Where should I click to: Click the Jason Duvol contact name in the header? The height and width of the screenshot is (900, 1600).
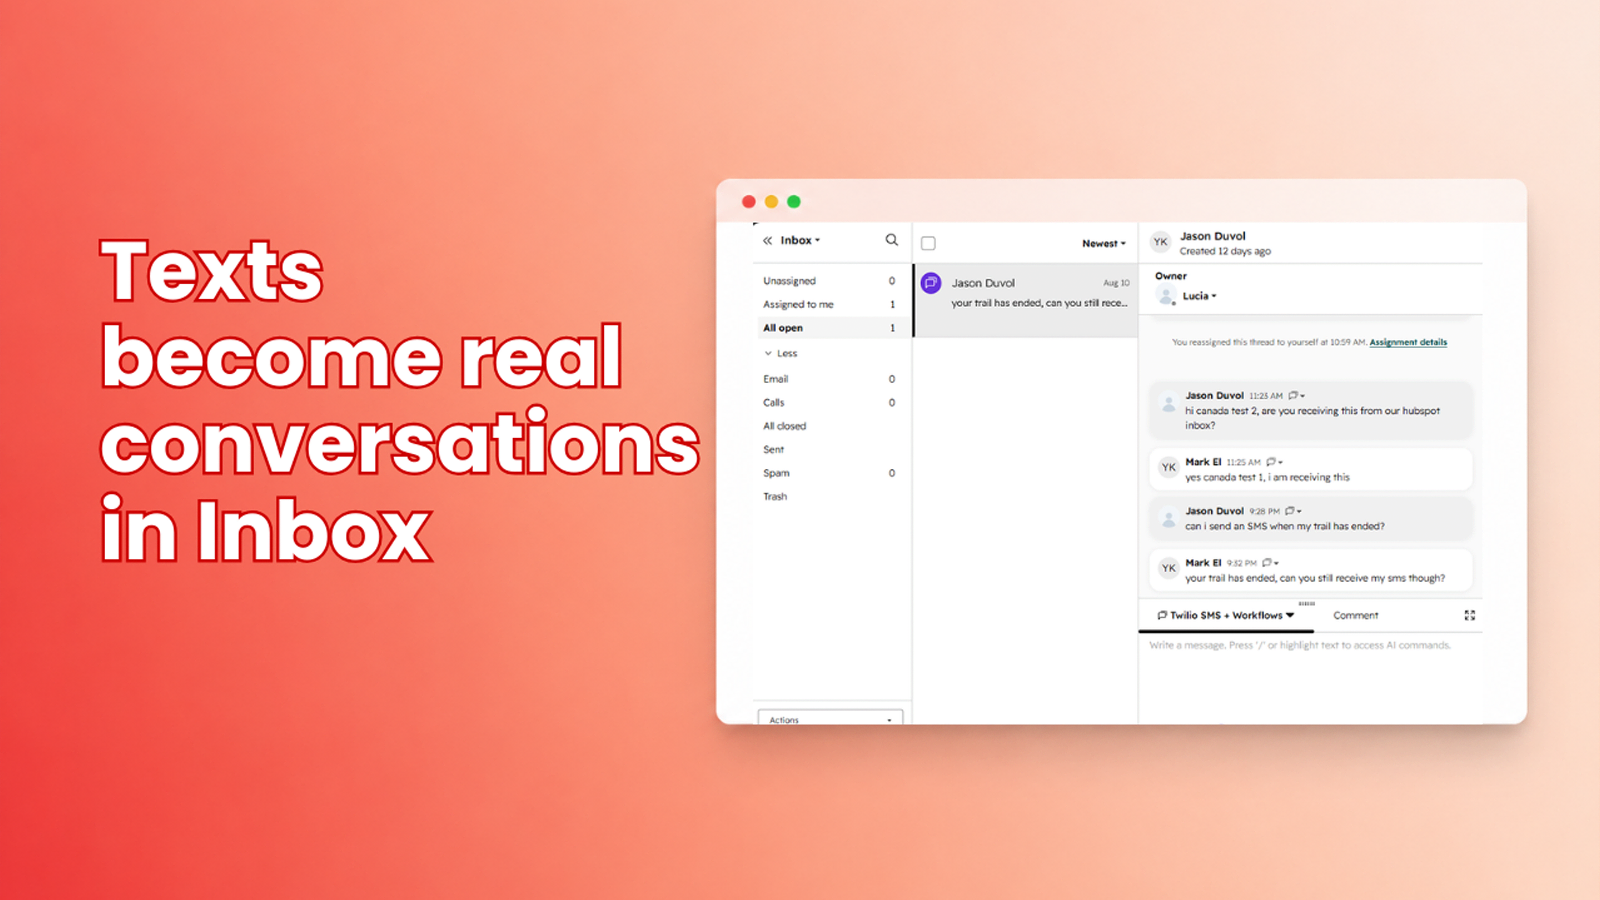click(1212, 236)
